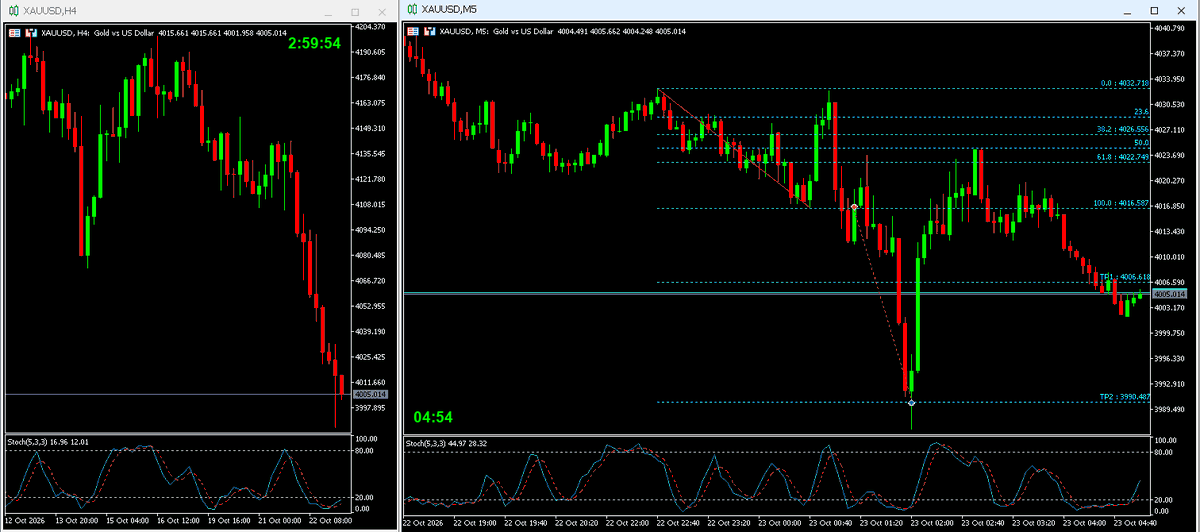Viewport: 1200px width, 532px height.
Task: Select the Fibonacci 23.6 level label
Action: (1142, 112)
